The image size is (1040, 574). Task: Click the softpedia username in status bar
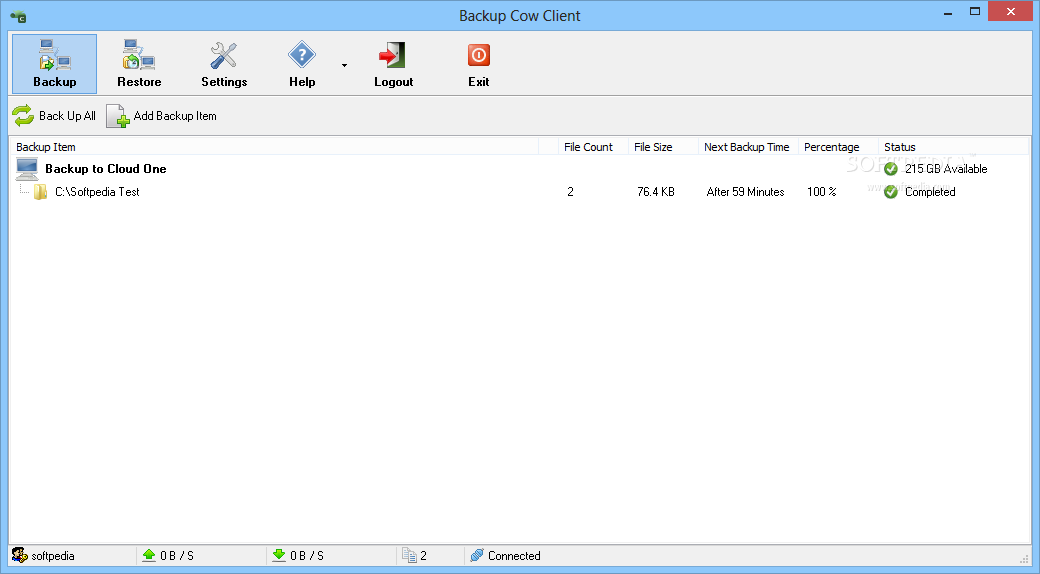[x=53, y=556]
